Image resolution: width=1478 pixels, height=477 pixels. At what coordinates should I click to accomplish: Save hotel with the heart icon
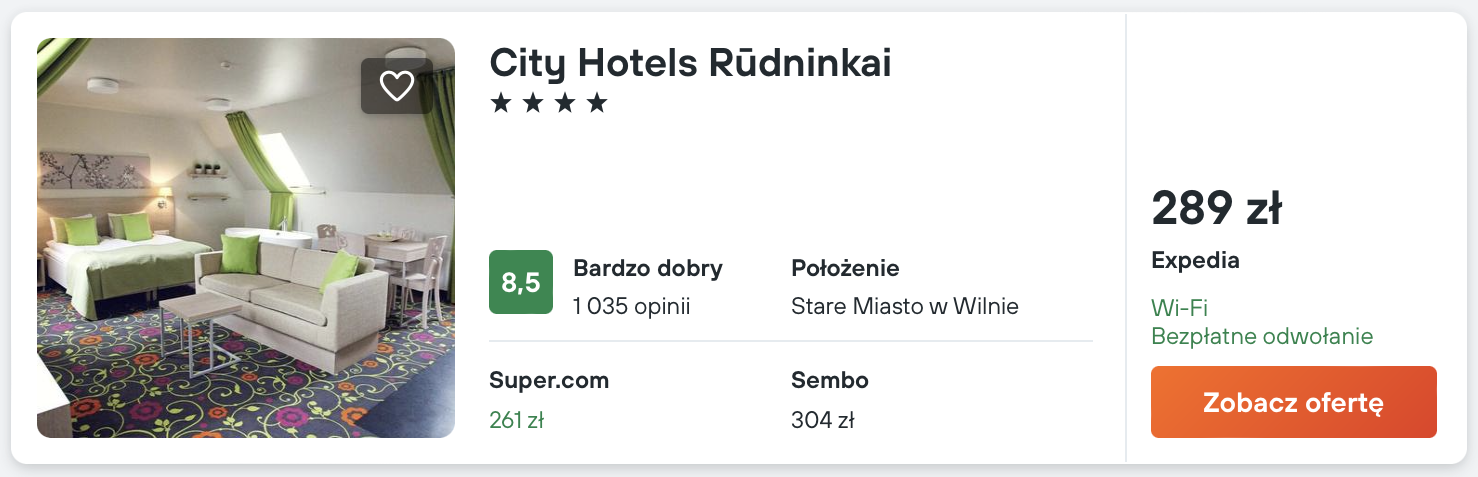click(x=397, y=86)
